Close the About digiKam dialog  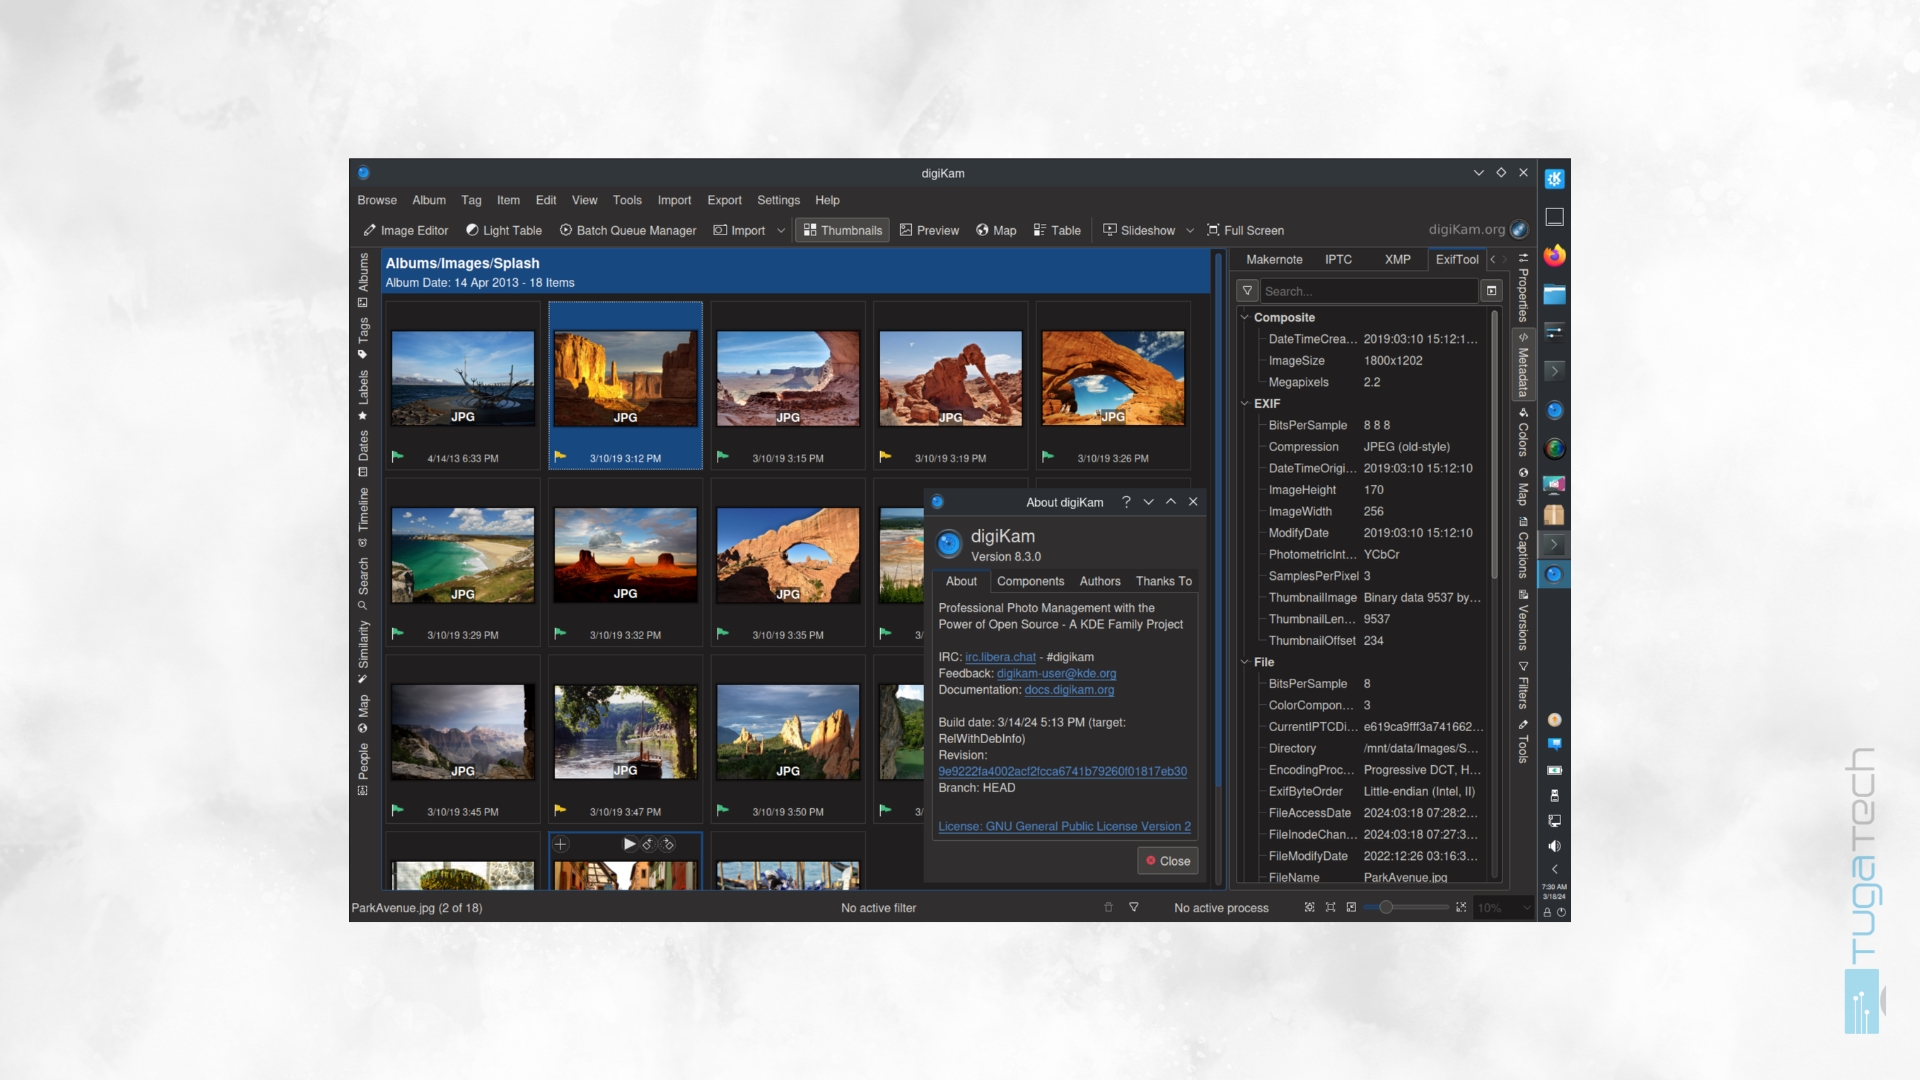tap(1167, 861)
